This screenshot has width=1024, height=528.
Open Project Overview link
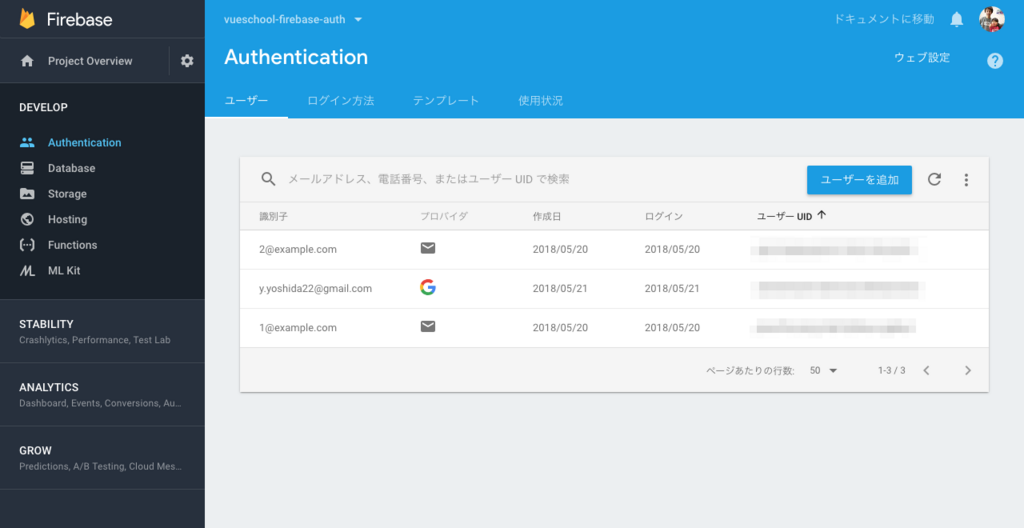[x=89, y=61]
